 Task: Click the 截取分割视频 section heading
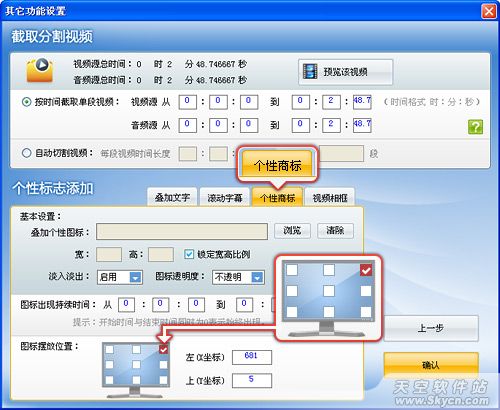[x=52, y=36]
